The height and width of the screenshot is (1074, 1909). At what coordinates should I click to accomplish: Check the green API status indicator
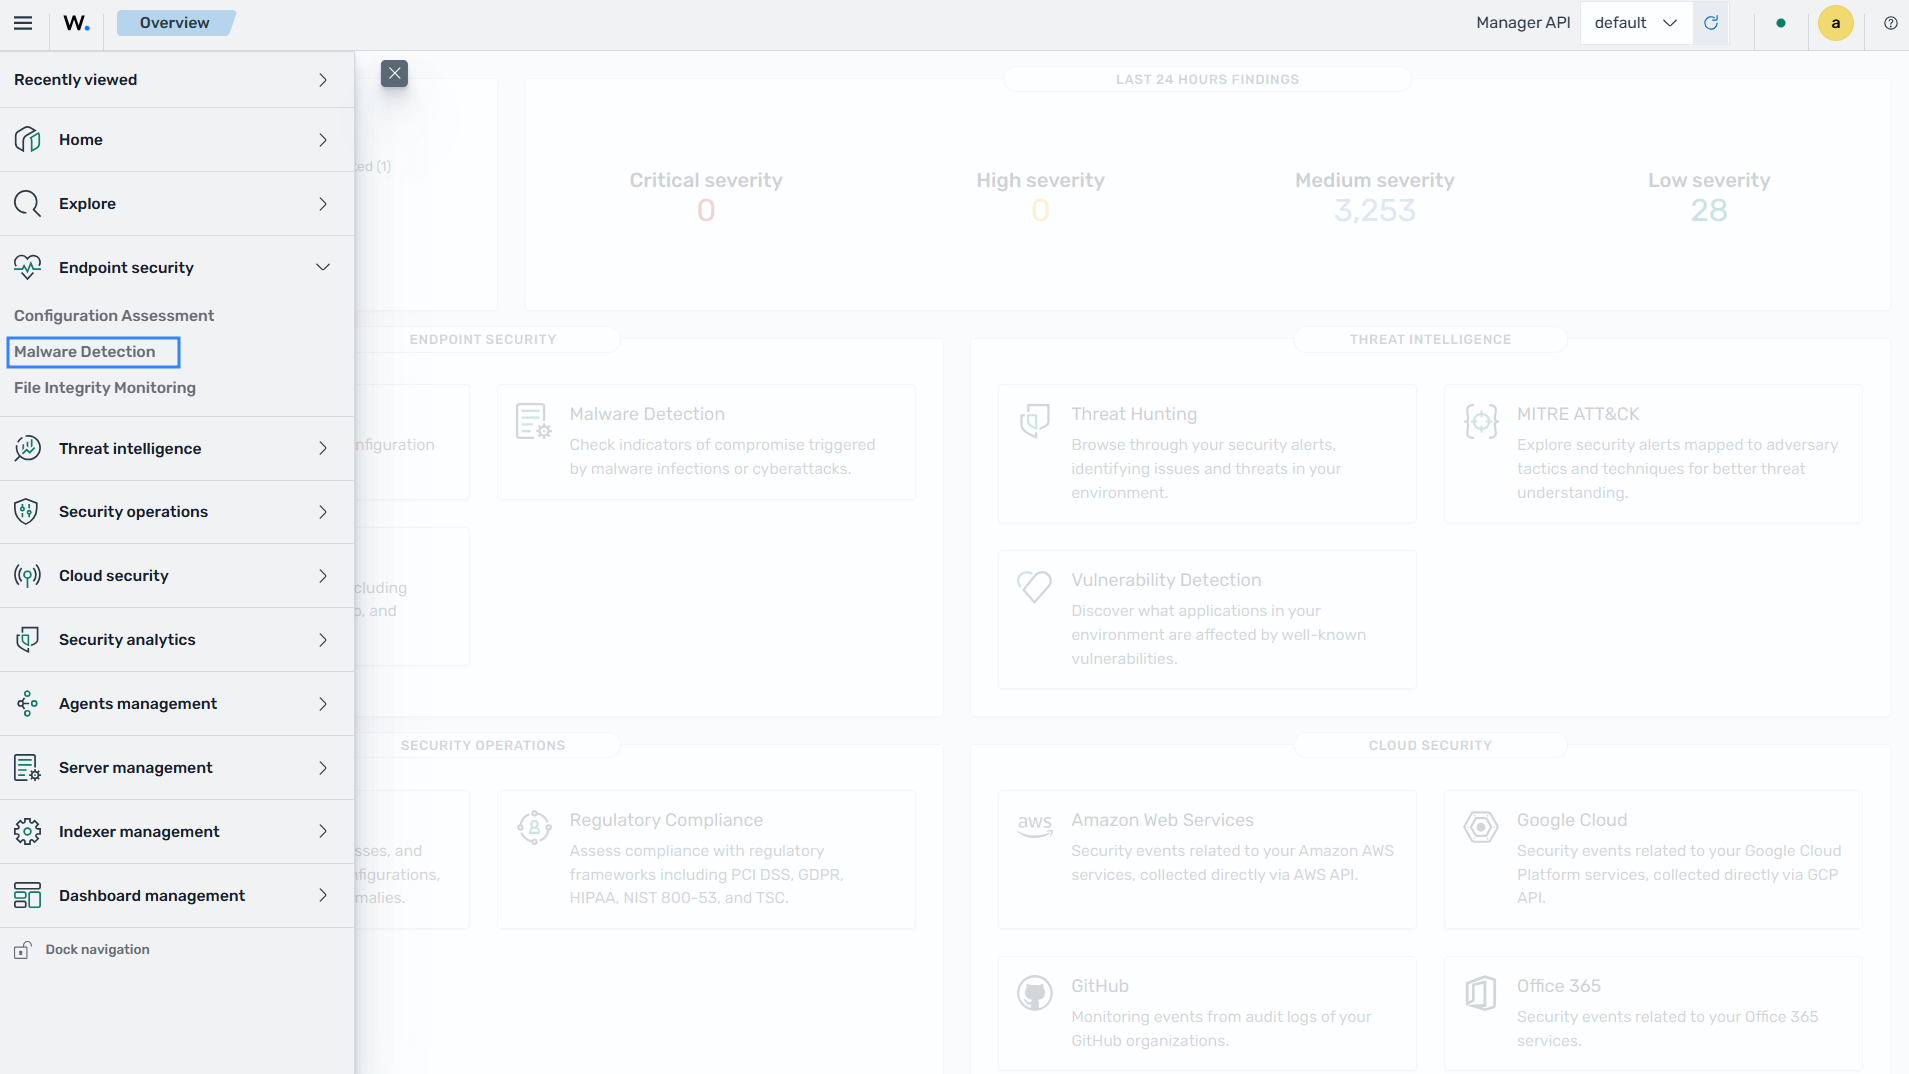pyautogui.click(x=1781, y=23)
